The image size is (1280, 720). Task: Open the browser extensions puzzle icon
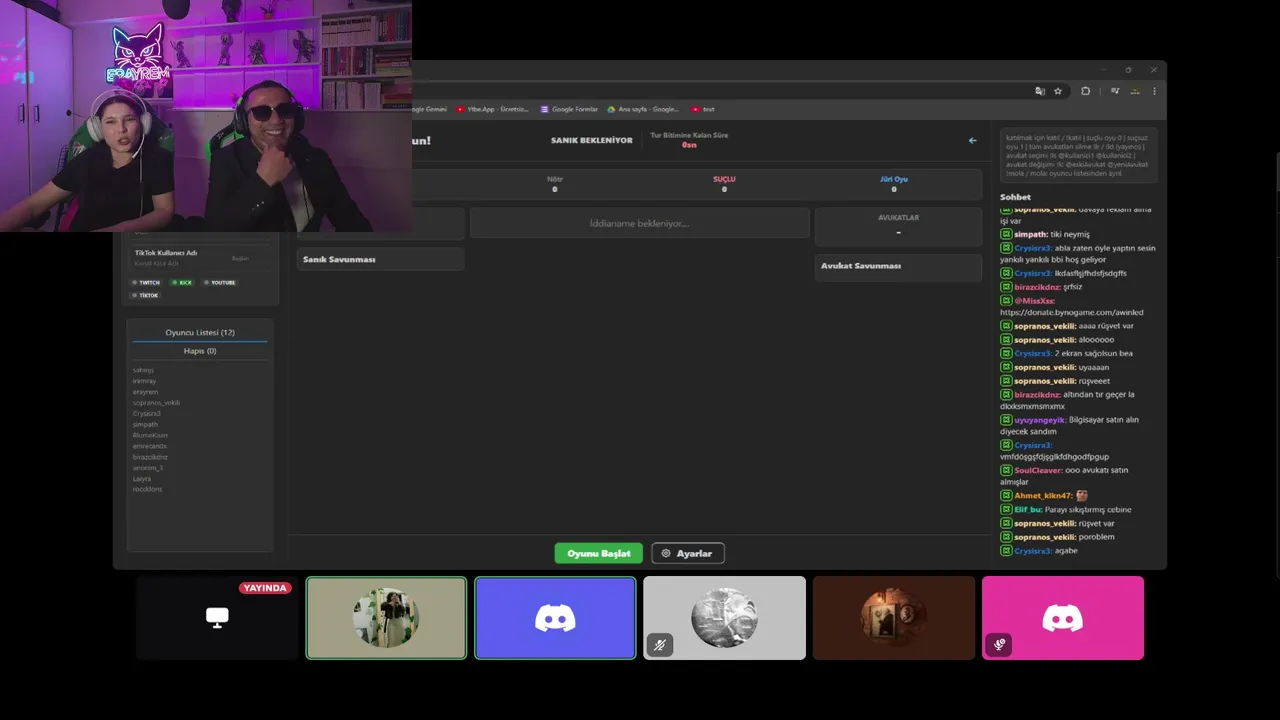tap(1085, 91)
